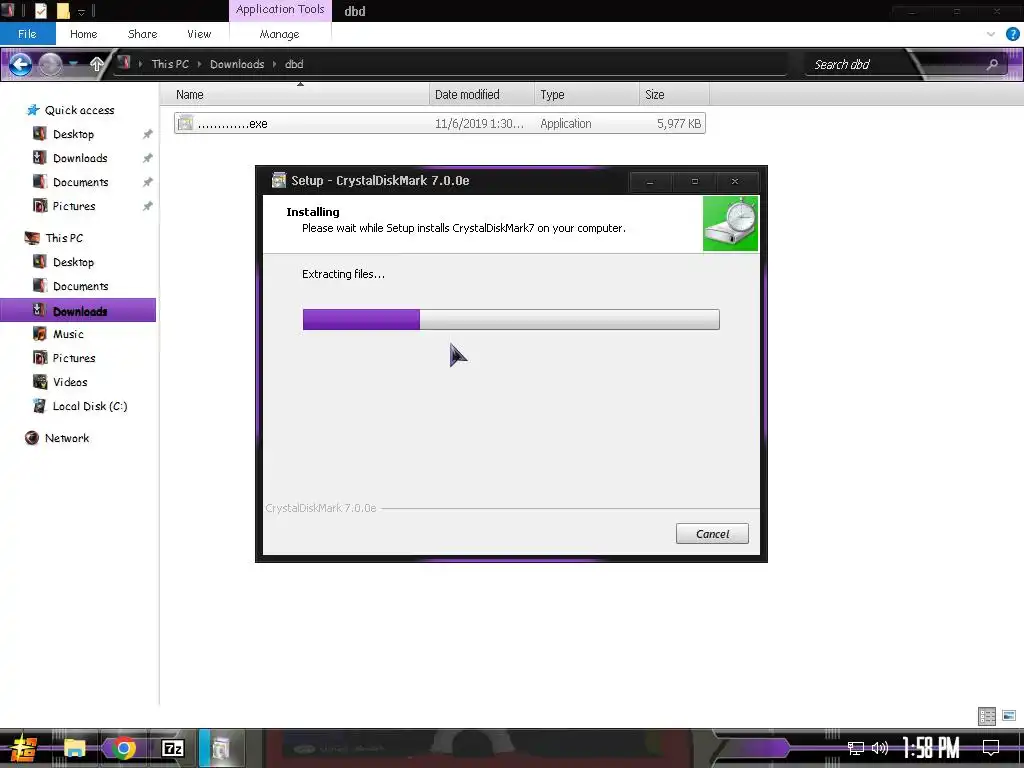Screen dimensions: 1024x768
Task: Open the Customize Quick Access Toolbar dropdown
Action: click(x=82, y=11)
